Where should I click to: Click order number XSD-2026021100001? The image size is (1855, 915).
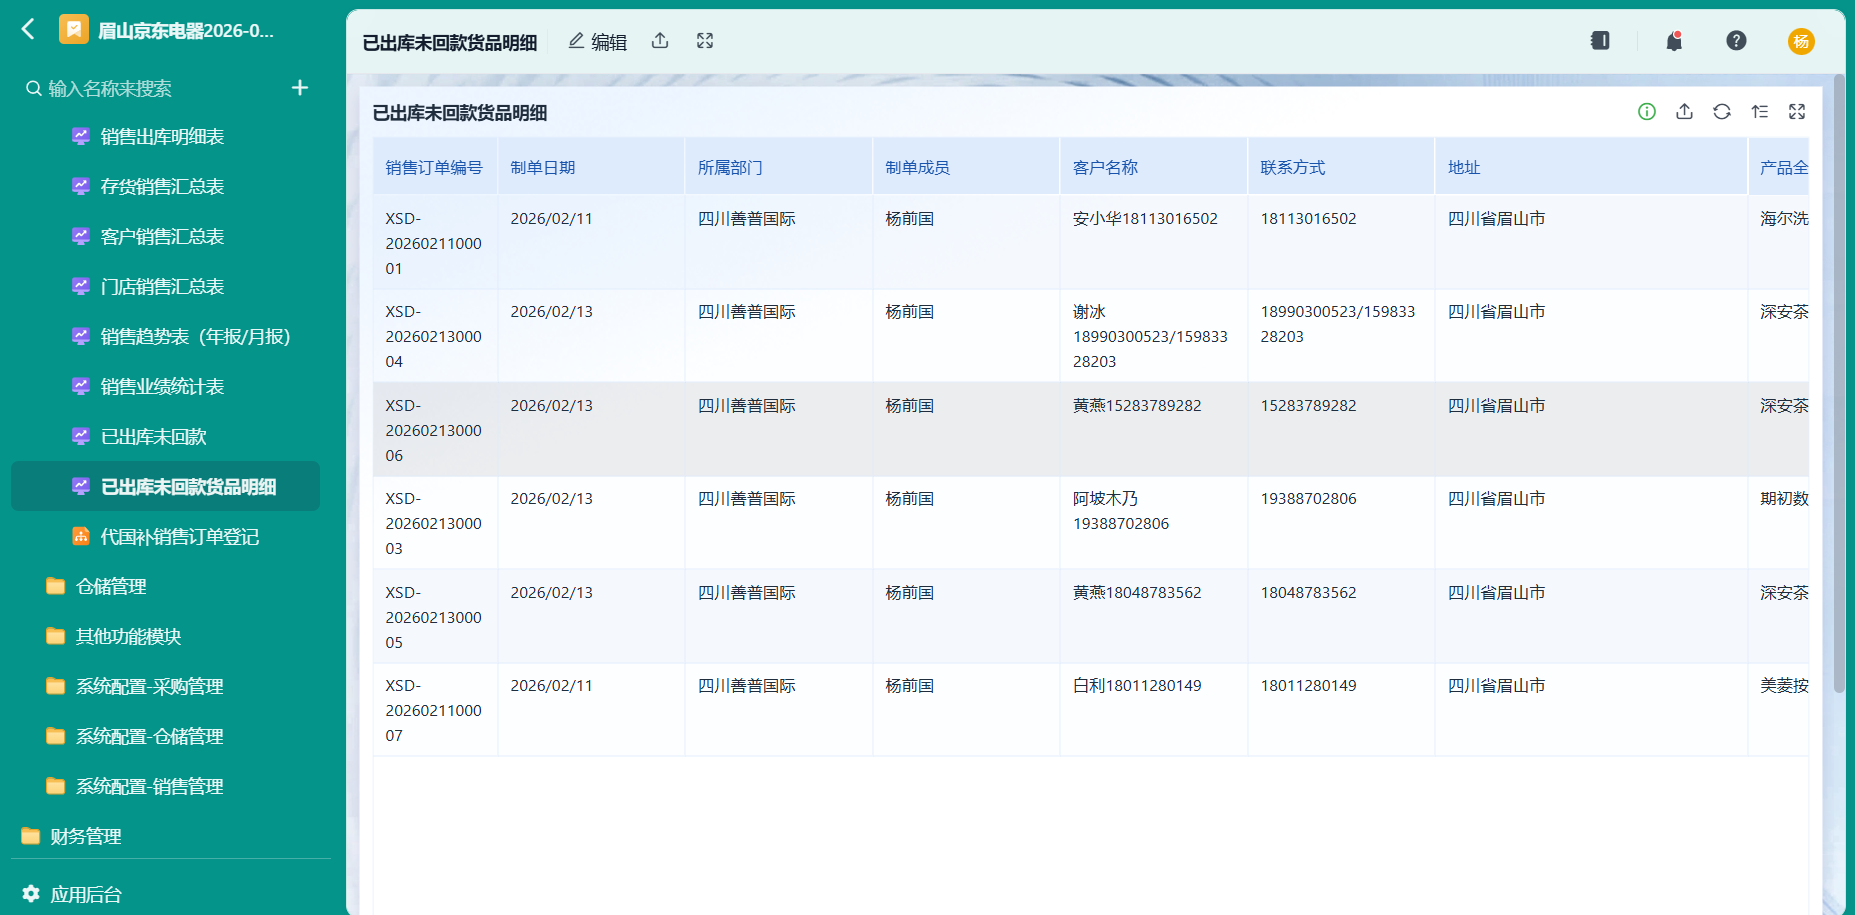click(434, 243)
